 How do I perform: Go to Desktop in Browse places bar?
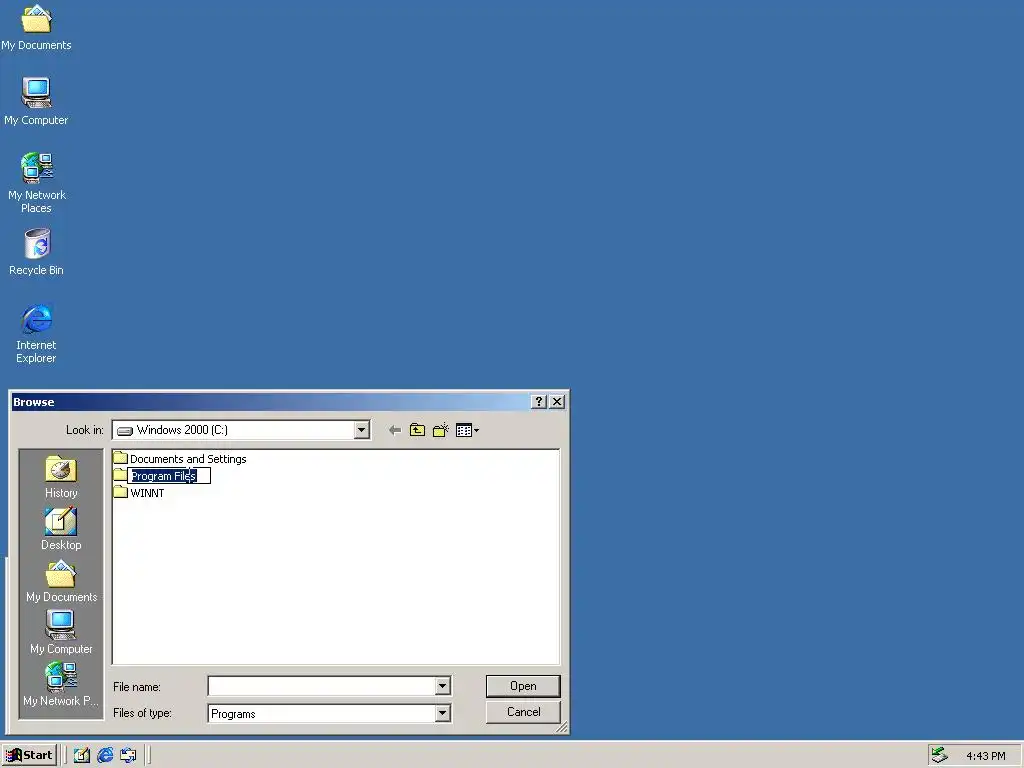tap(61, 530)
